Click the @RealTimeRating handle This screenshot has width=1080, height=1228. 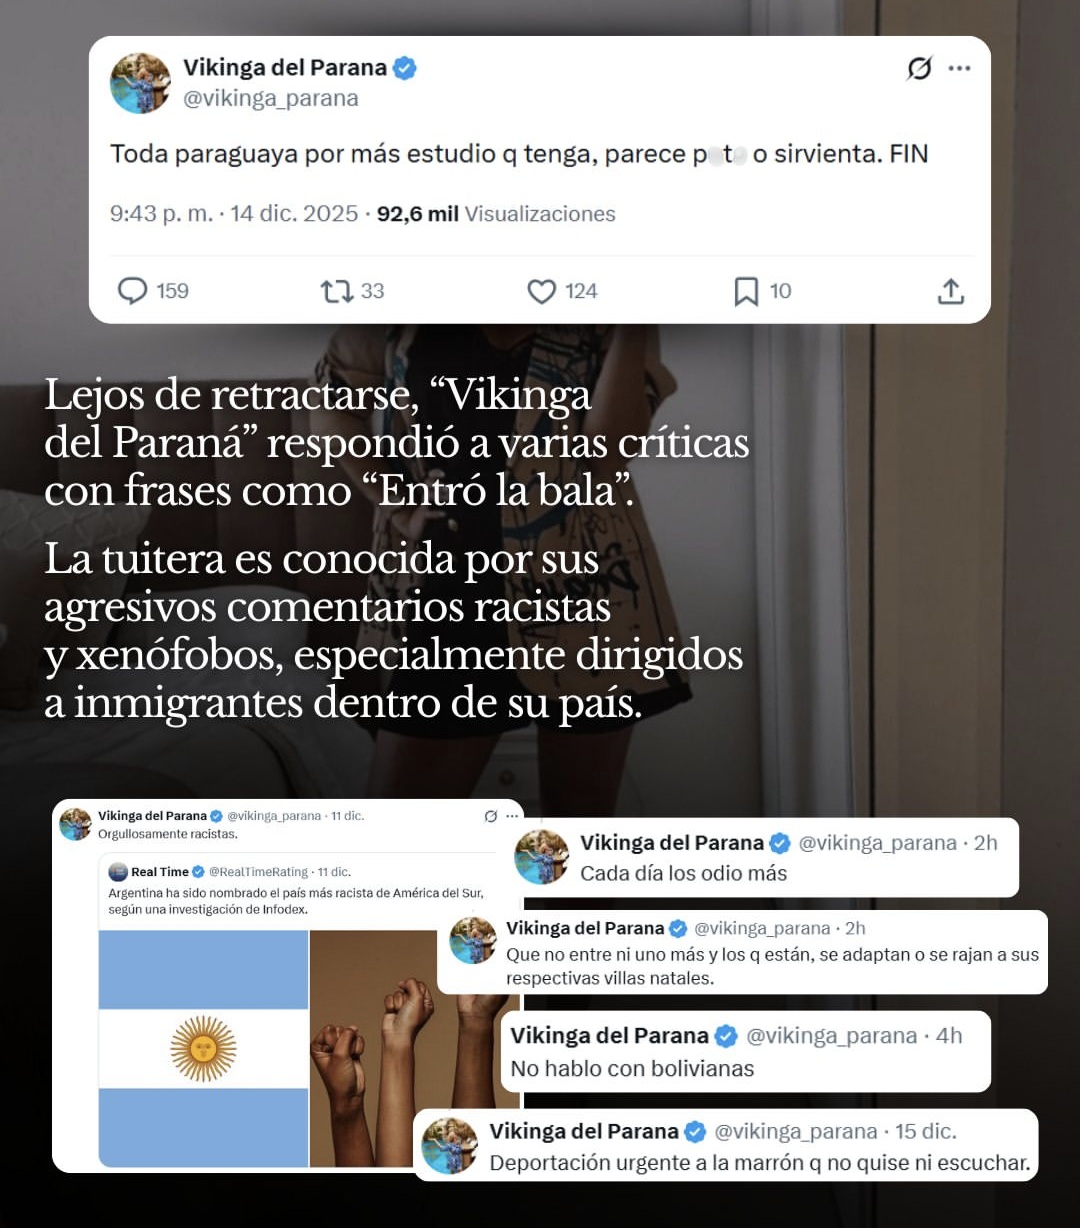(x=260, y=872)
